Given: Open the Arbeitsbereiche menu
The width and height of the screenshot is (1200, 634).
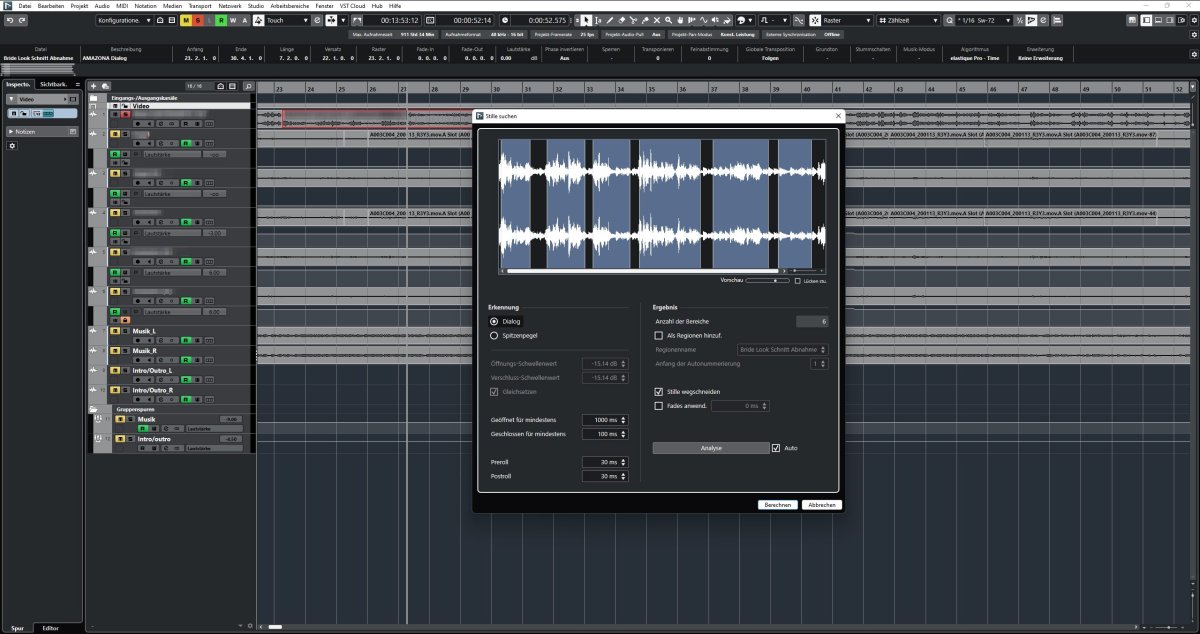Looking at the screenshot, I should point(290,5).
